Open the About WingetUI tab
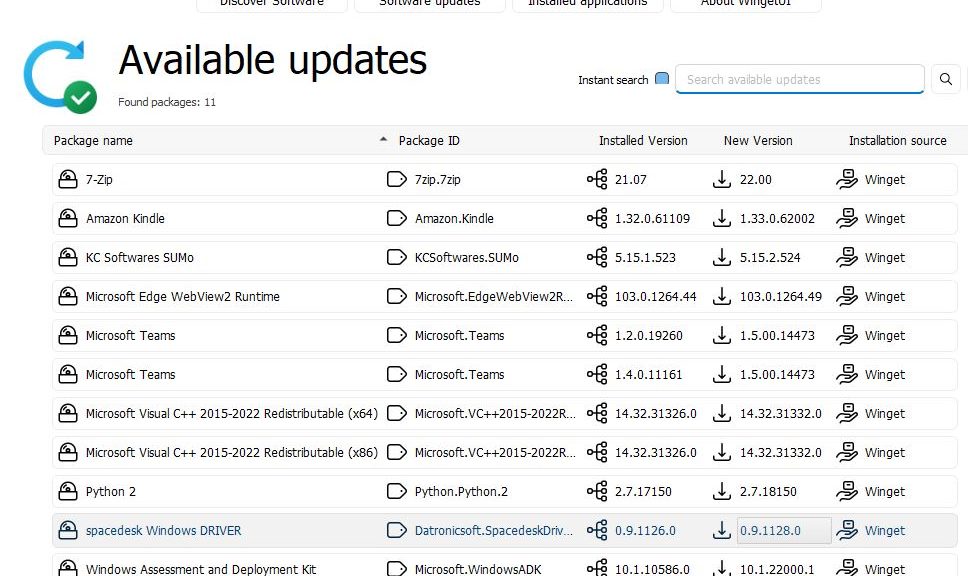 [x=746, y=4]
